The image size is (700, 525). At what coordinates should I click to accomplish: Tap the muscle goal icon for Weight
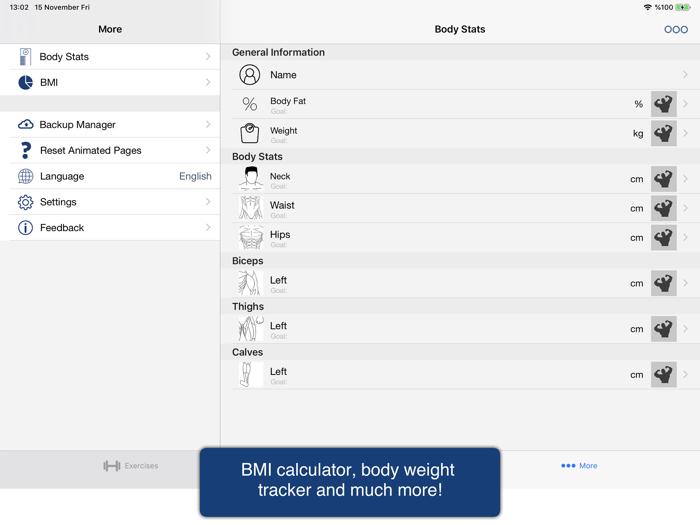[663, 133]
